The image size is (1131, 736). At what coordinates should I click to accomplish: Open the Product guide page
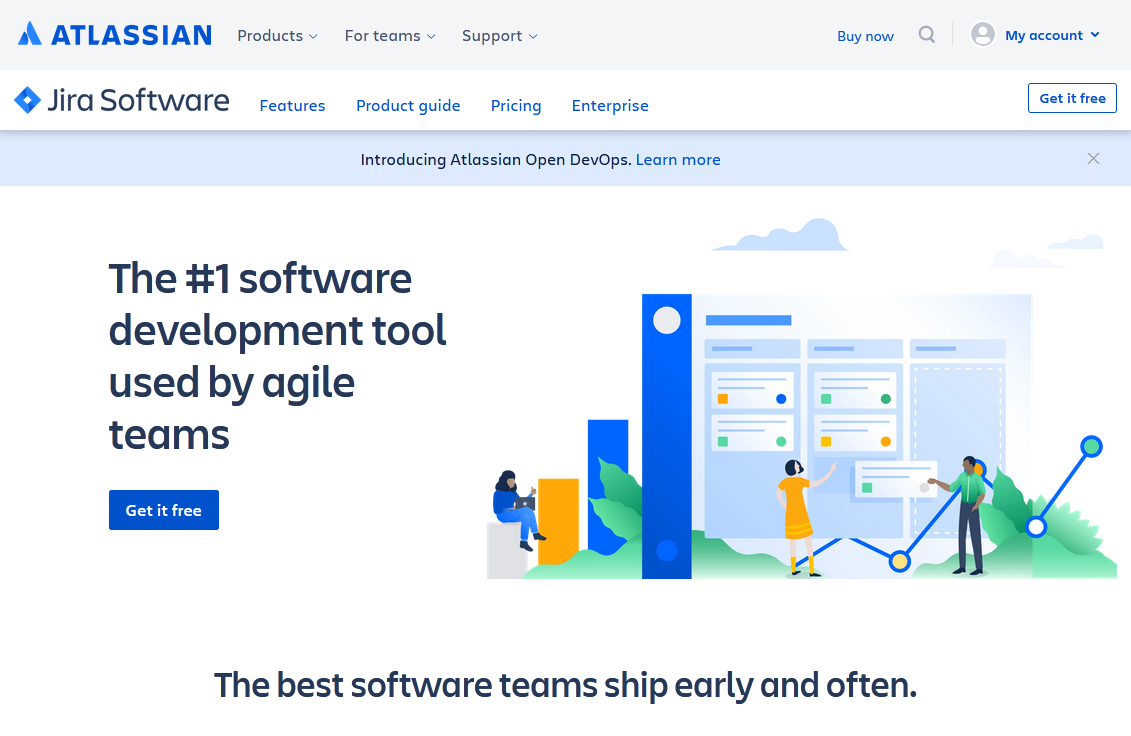coord(408,105)
